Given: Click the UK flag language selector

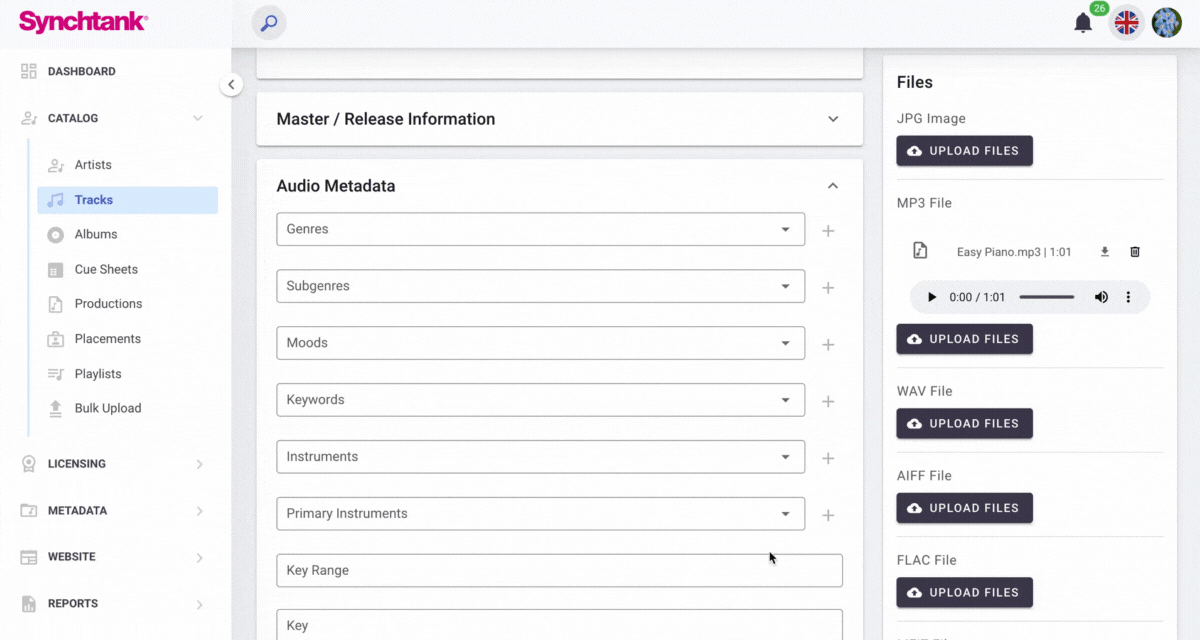Looking at the screenshot, I should 1126,23.
